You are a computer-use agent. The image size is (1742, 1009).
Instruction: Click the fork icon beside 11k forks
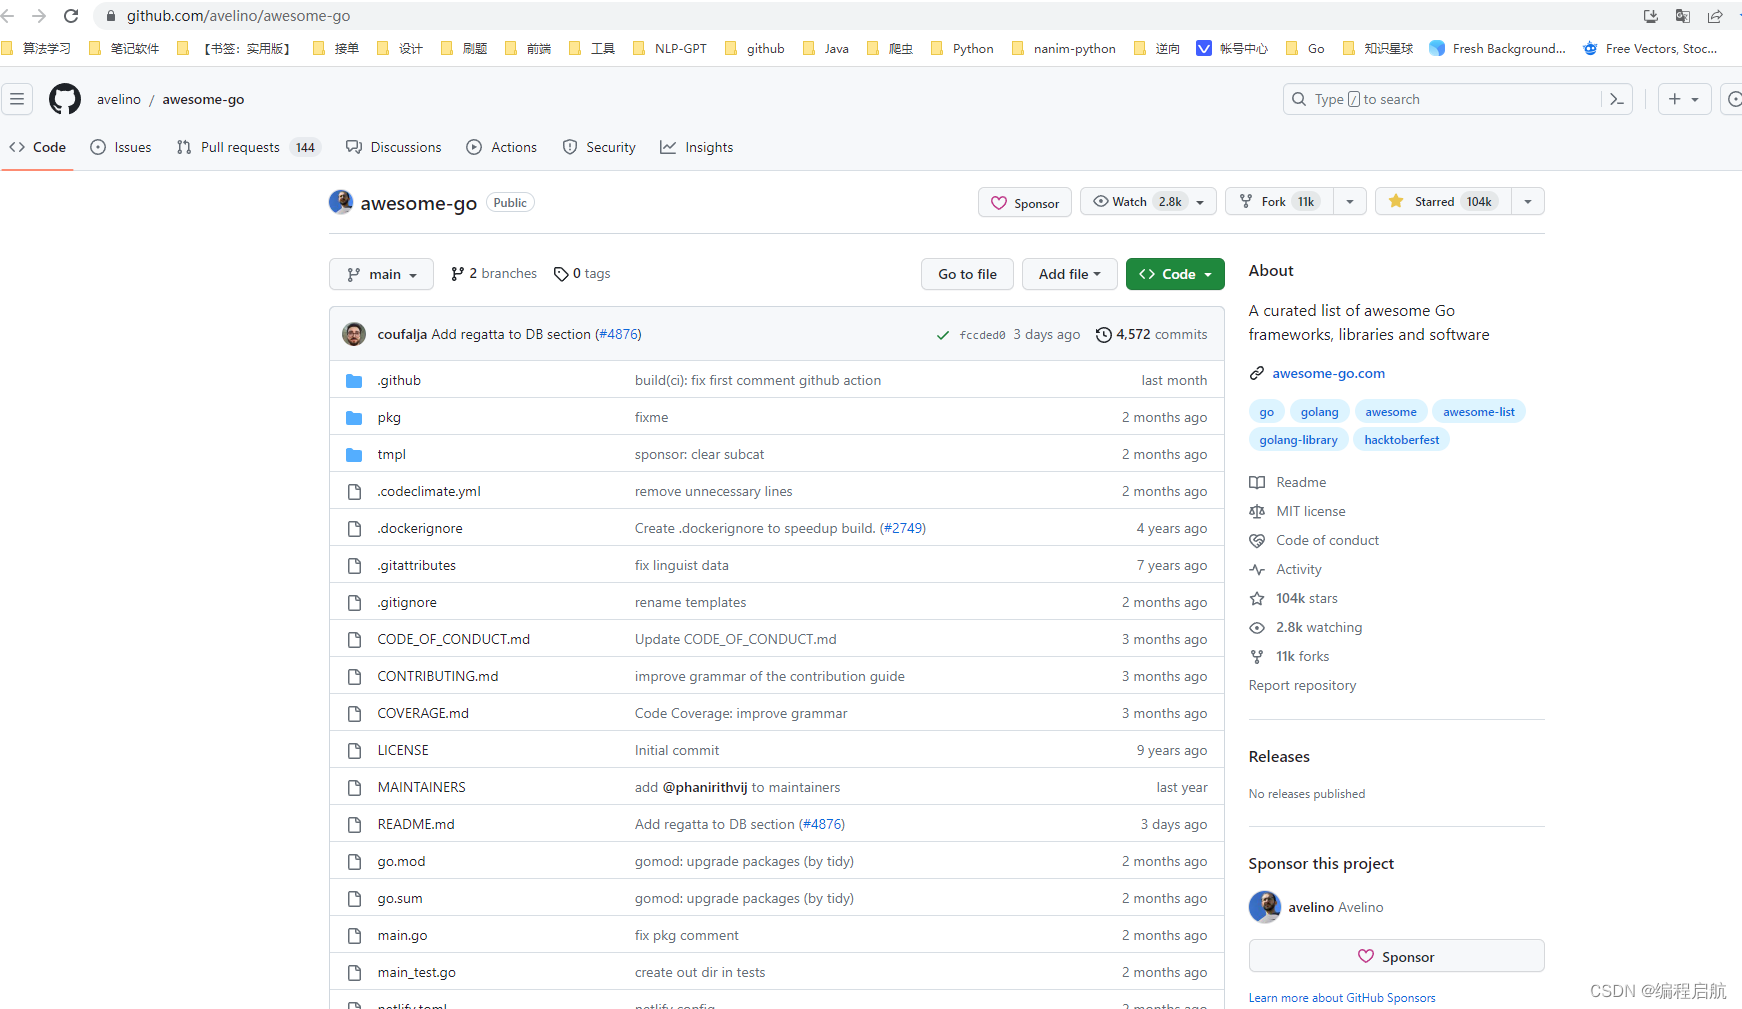click(x=1257, y=656)
